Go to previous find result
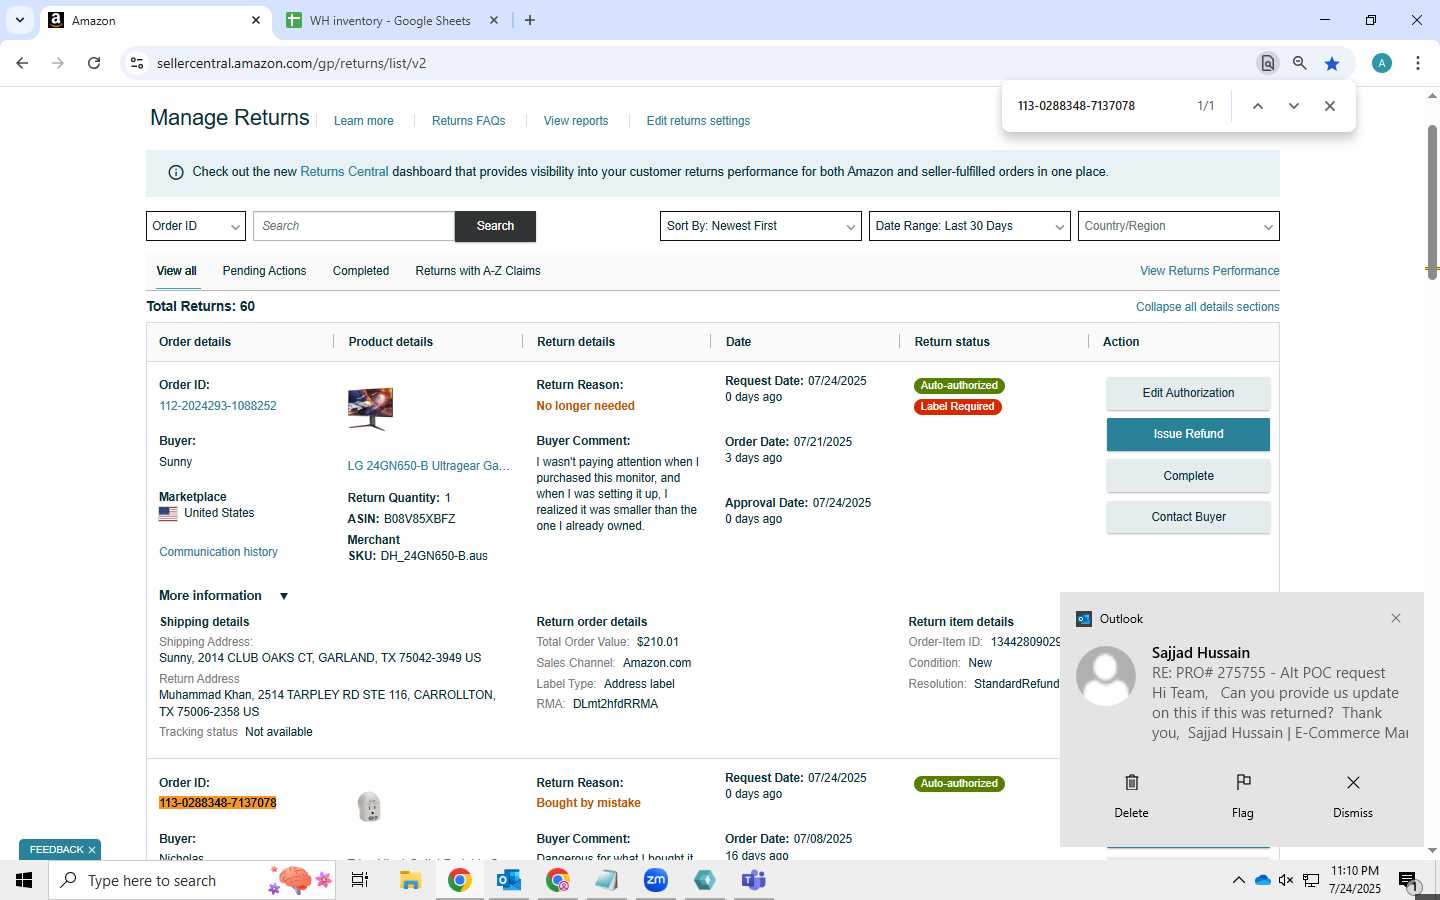1440x900 pixels. click(1258, 106)
